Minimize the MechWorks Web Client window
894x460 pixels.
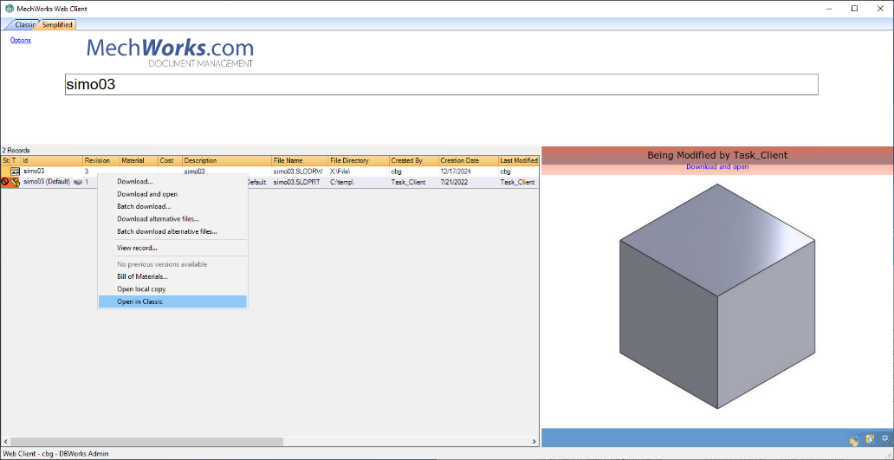[828, 8]
